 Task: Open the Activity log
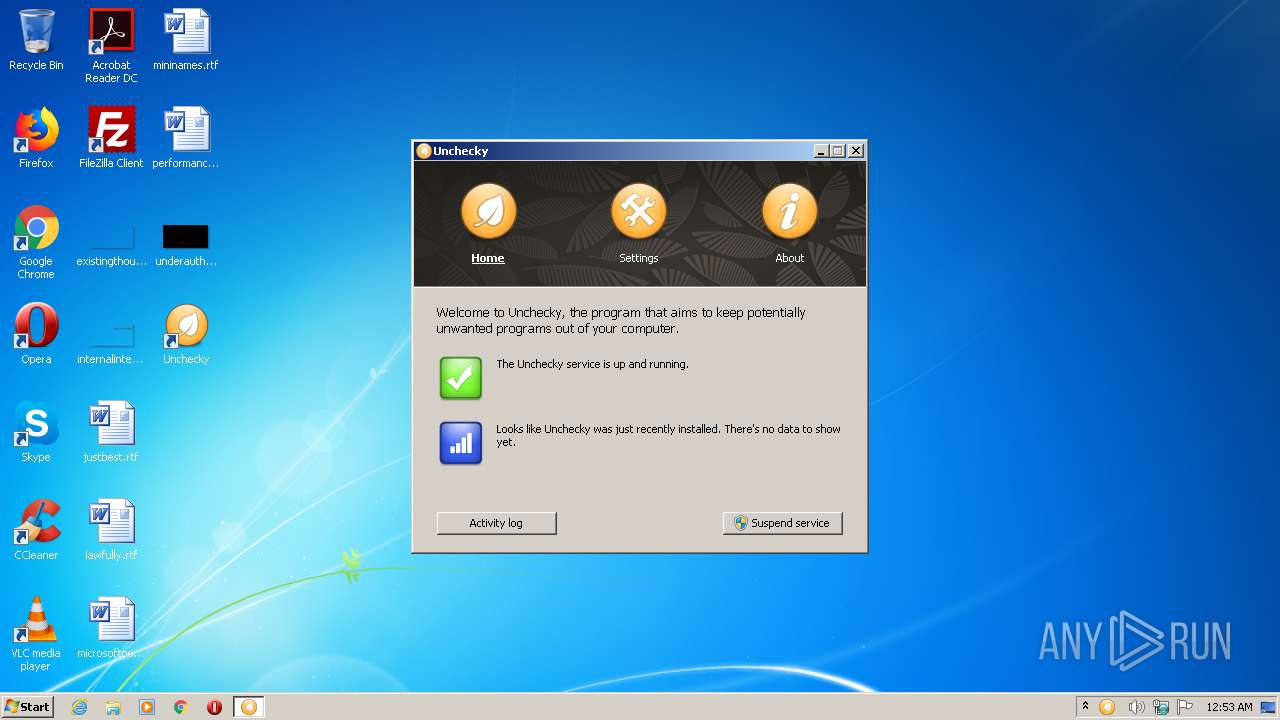point(496,523)
